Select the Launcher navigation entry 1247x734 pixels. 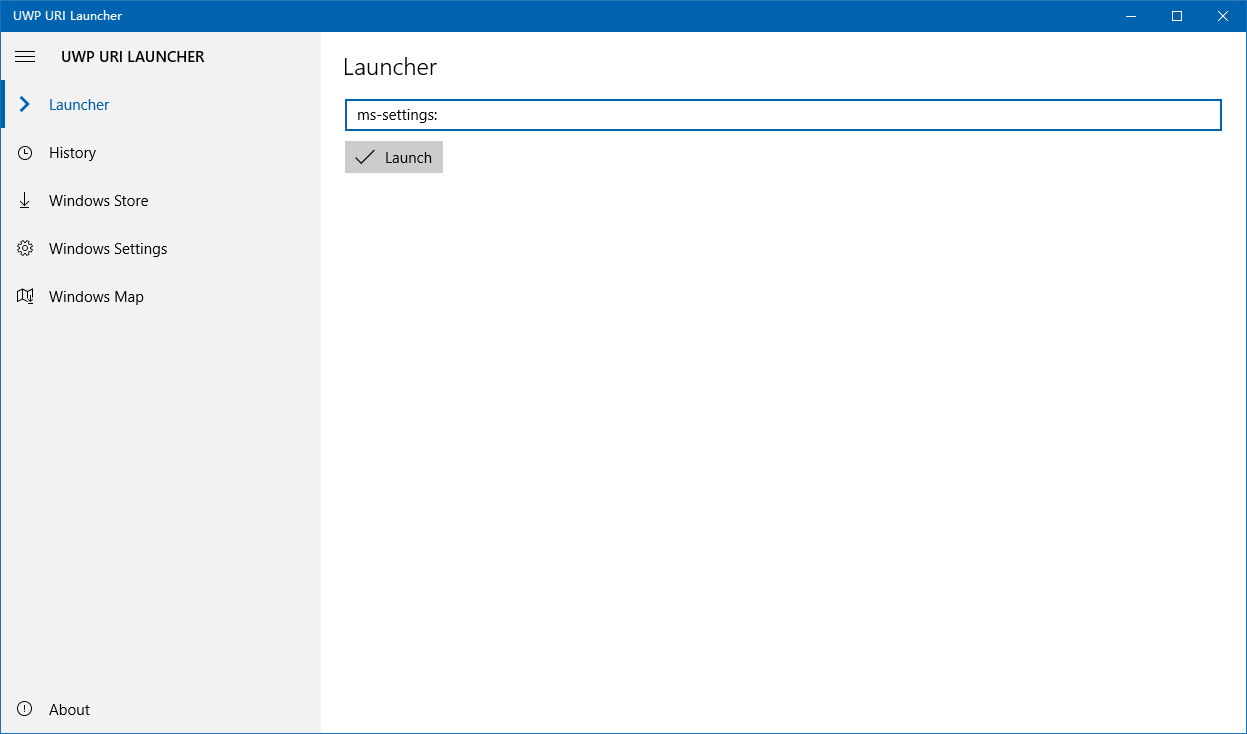click(x=79, y=104)
